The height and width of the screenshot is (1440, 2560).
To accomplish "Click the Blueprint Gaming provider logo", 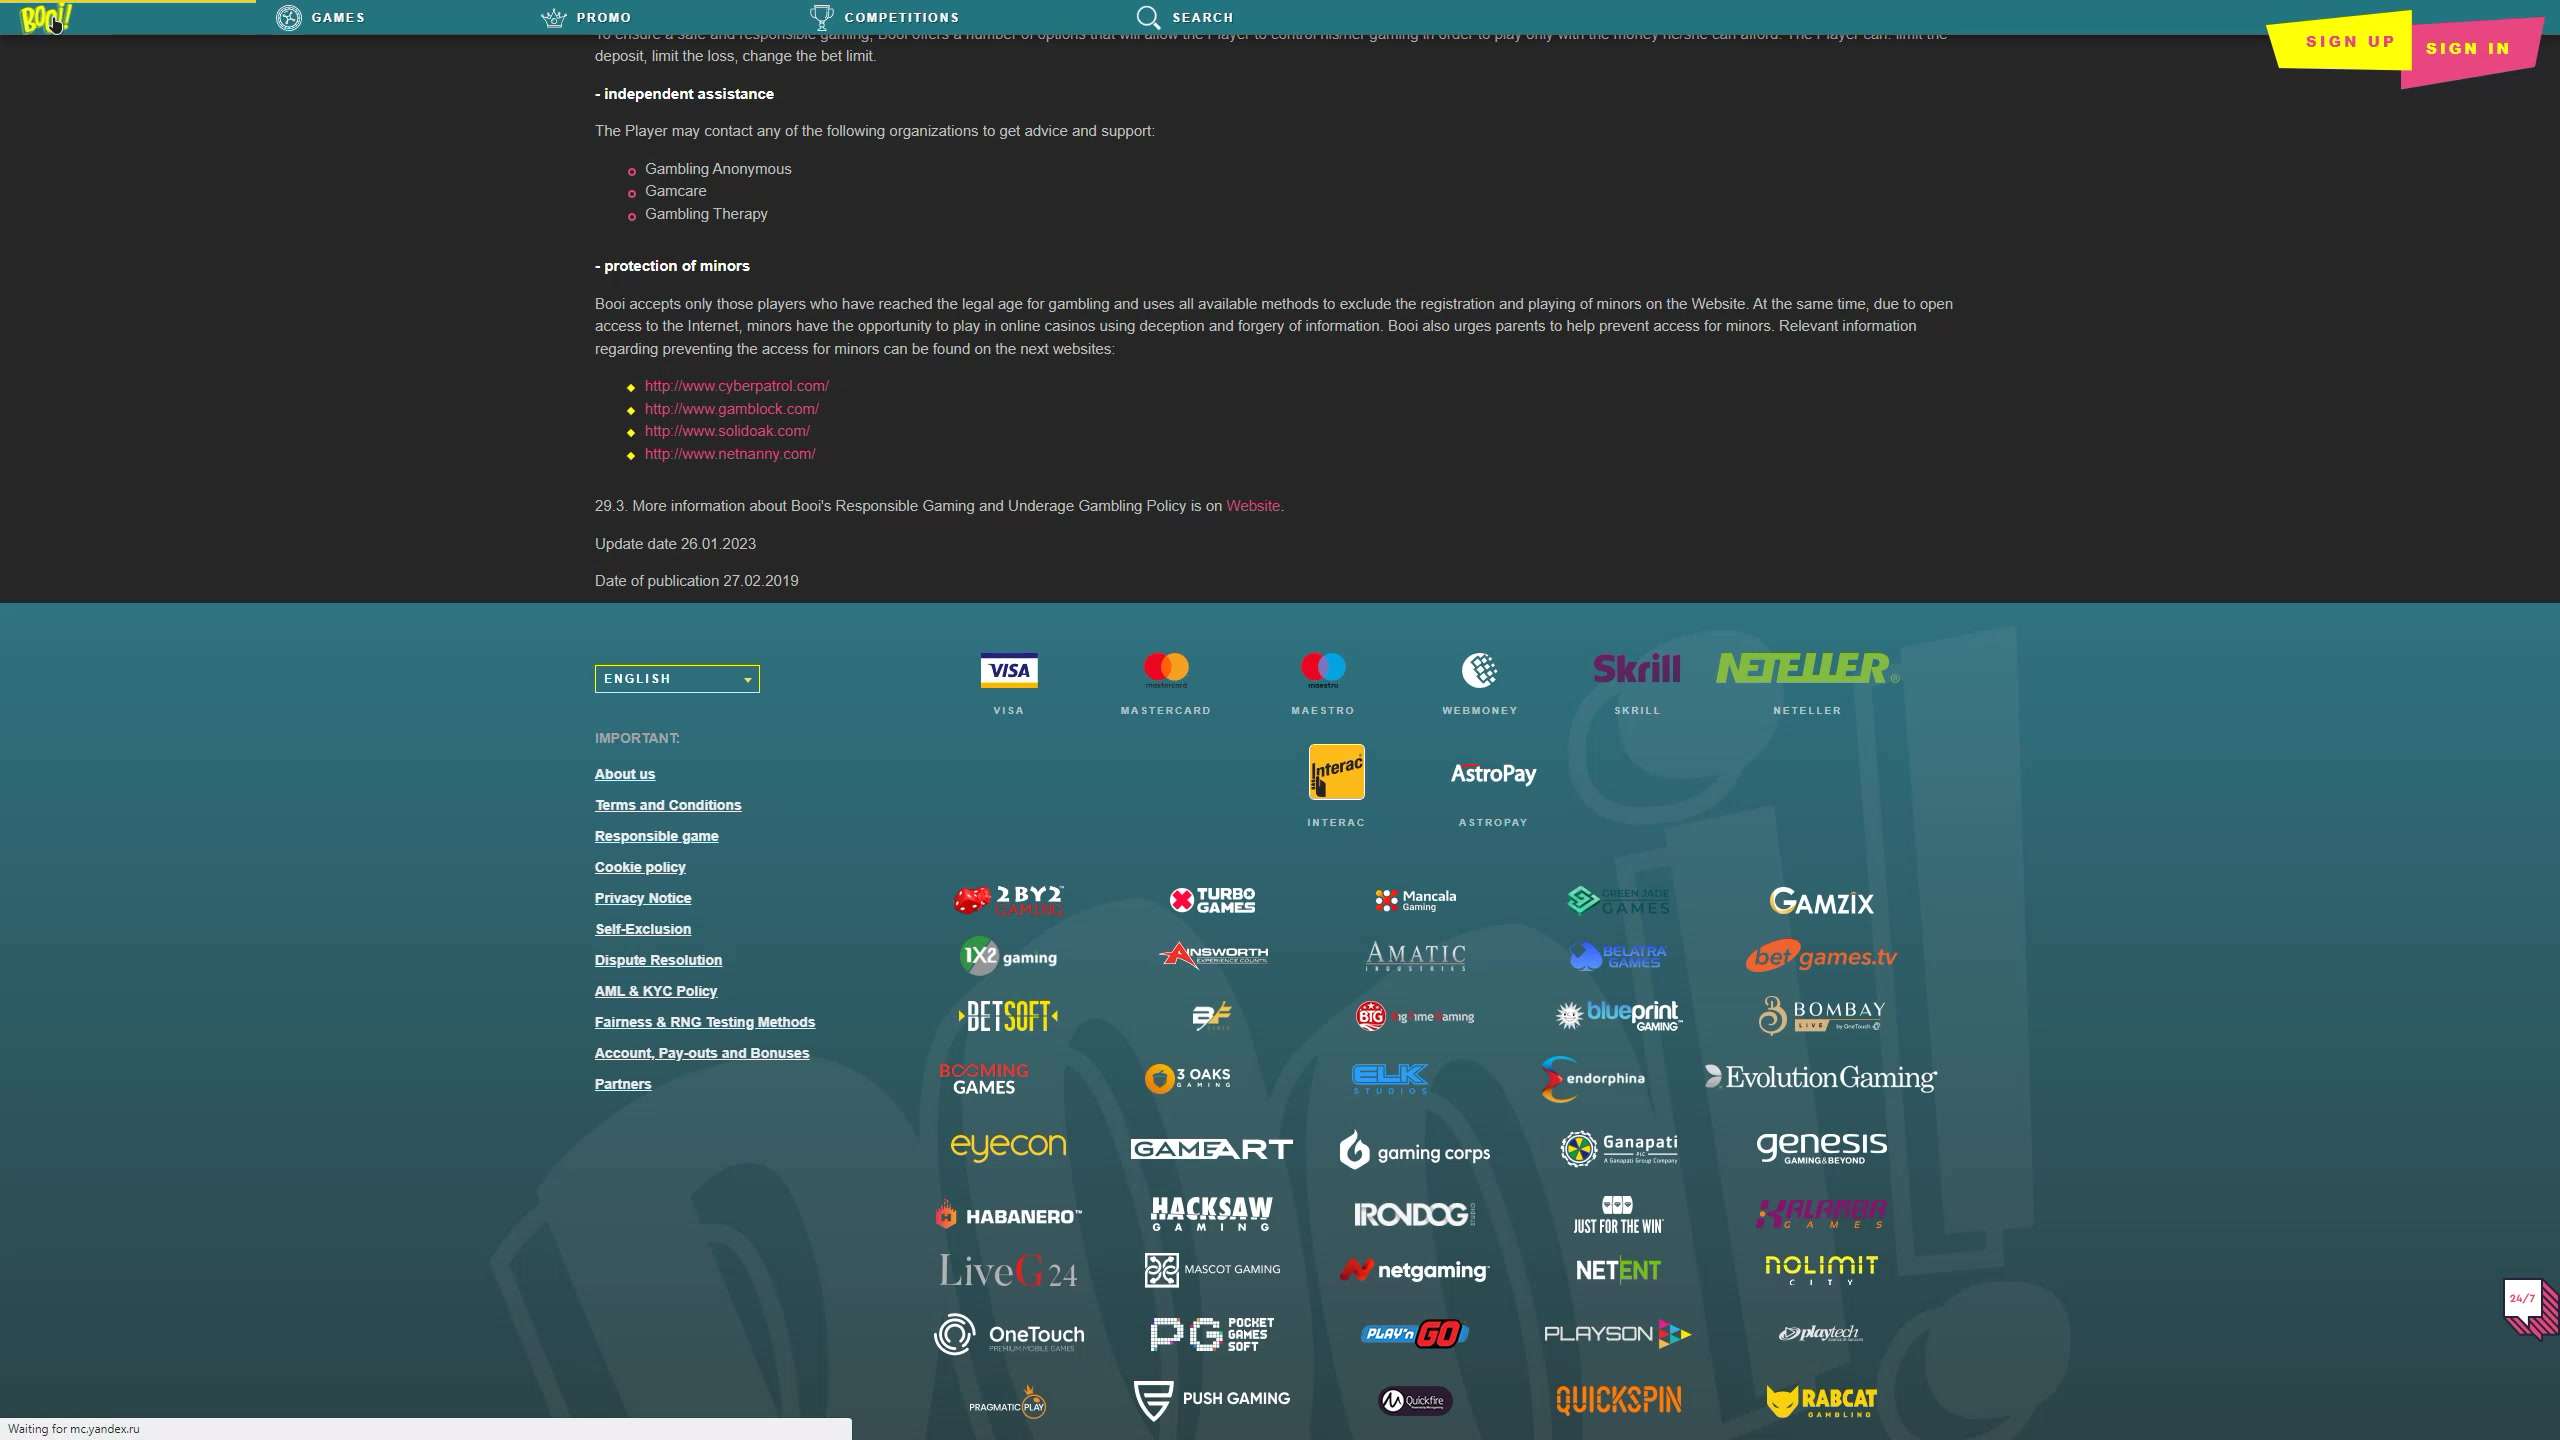I will pos(1619,1016).
